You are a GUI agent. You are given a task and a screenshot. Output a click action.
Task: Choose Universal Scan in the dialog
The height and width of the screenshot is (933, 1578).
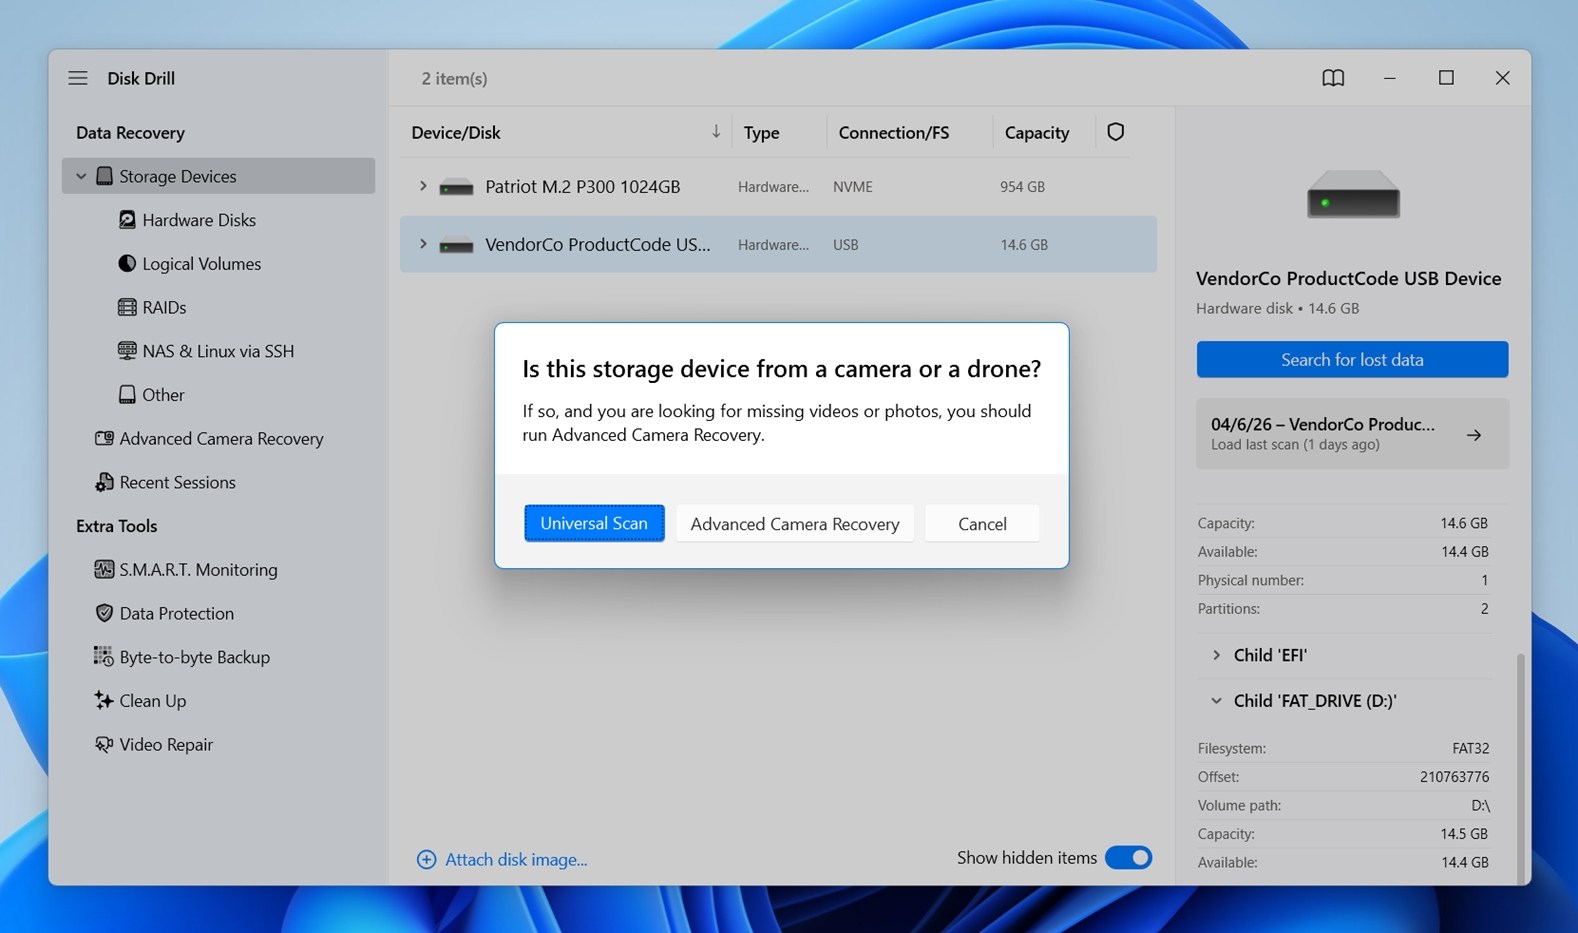point(594,523)
